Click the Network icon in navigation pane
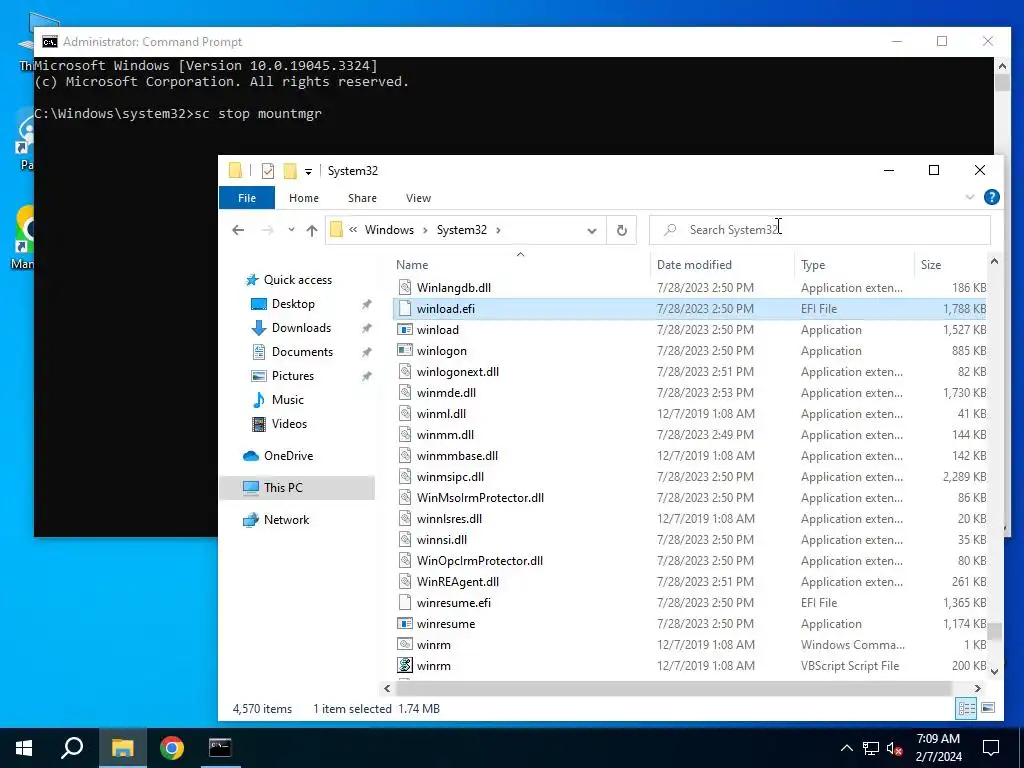The image size is (1024, 768). click(x=251, y=520)
